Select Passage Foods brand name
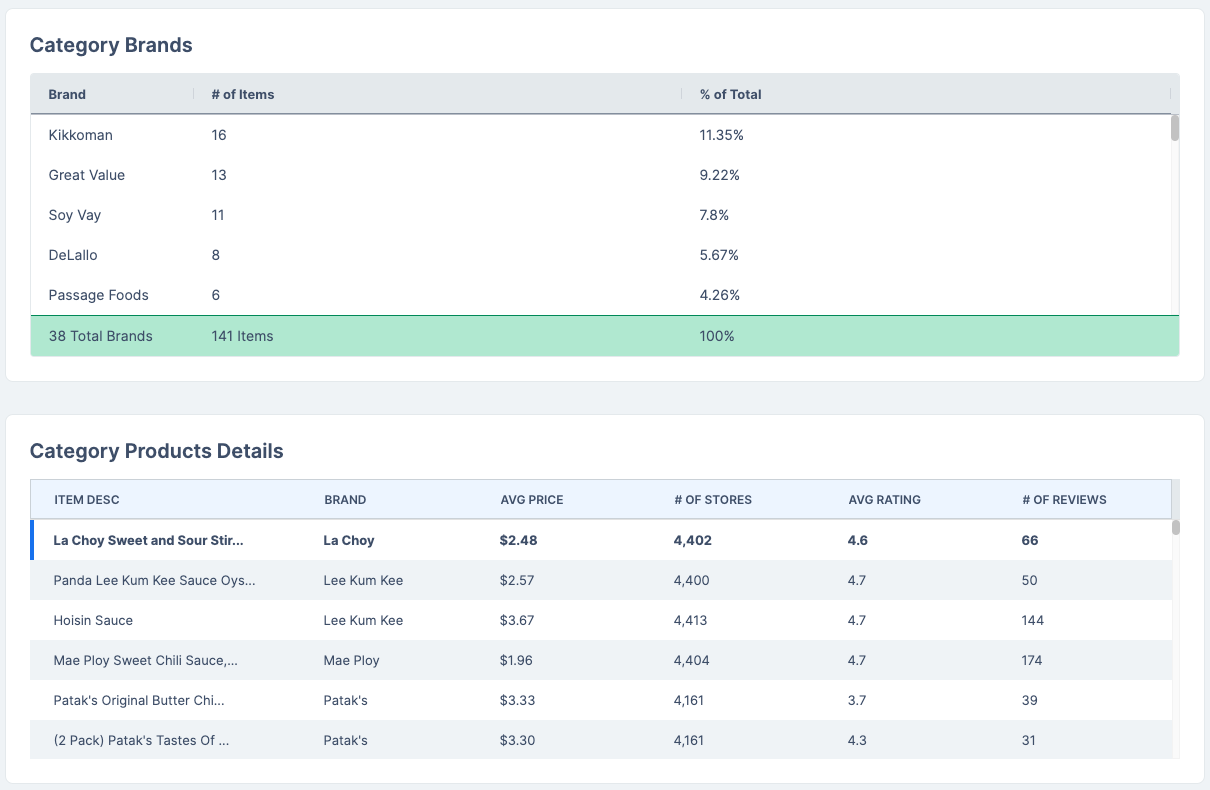Screen dimensions: 1210x790 point(98,295)
